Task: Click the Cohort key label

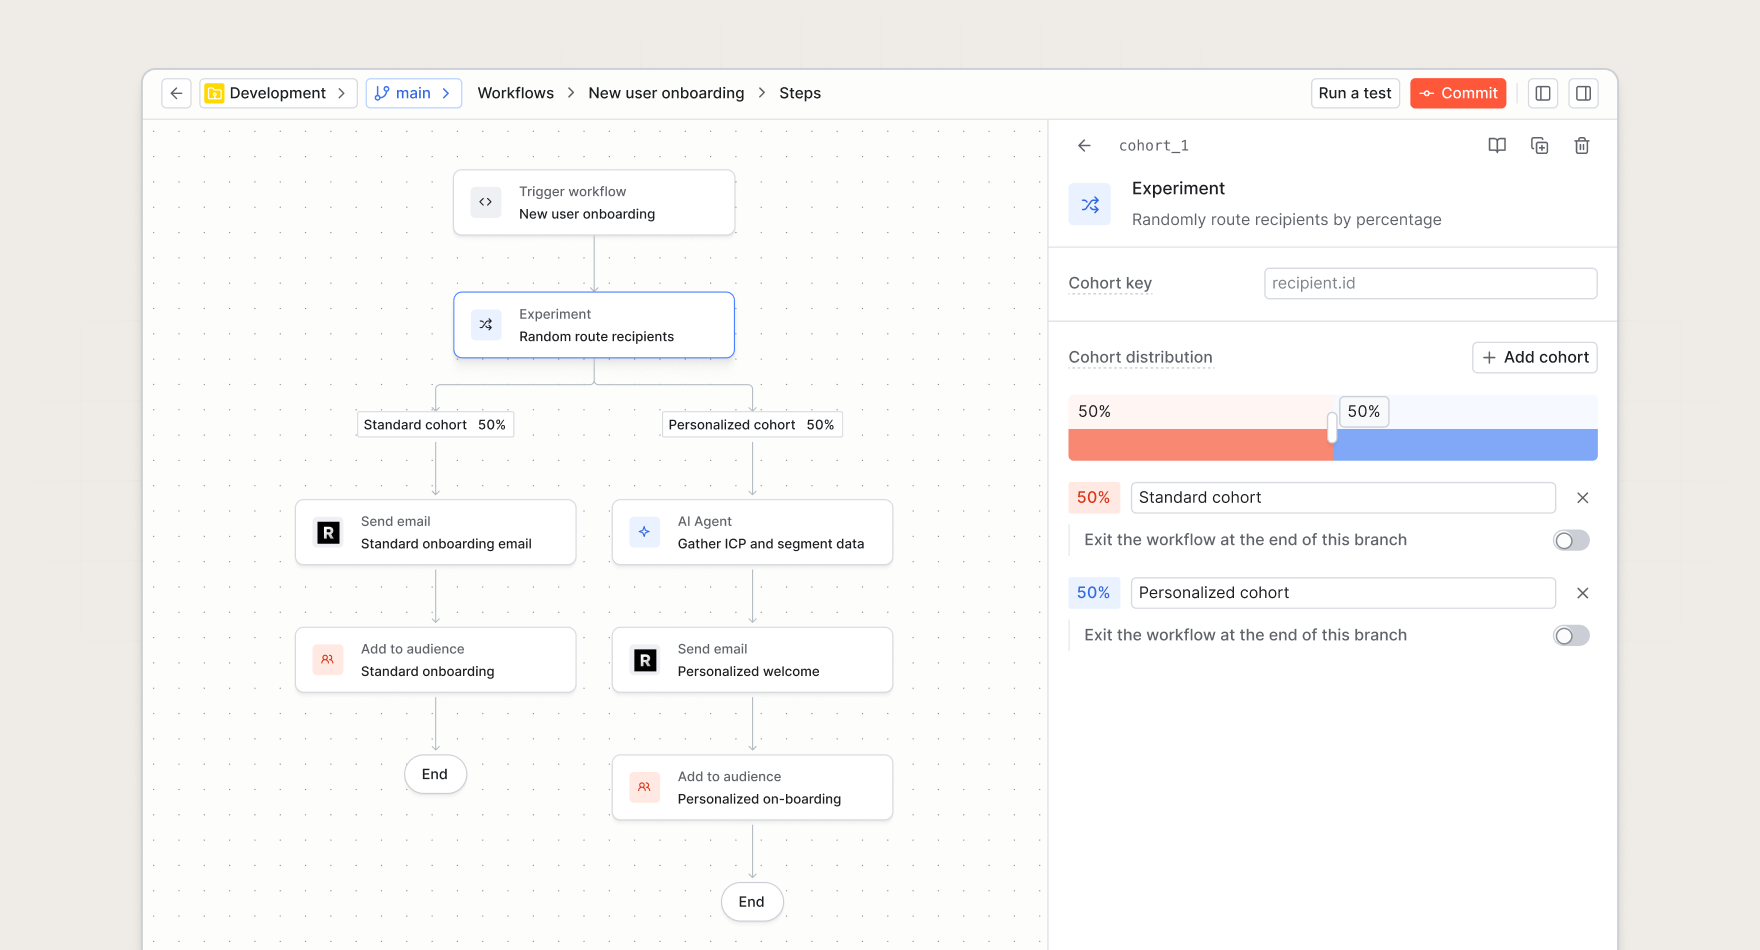Action: coord(1110,283)
